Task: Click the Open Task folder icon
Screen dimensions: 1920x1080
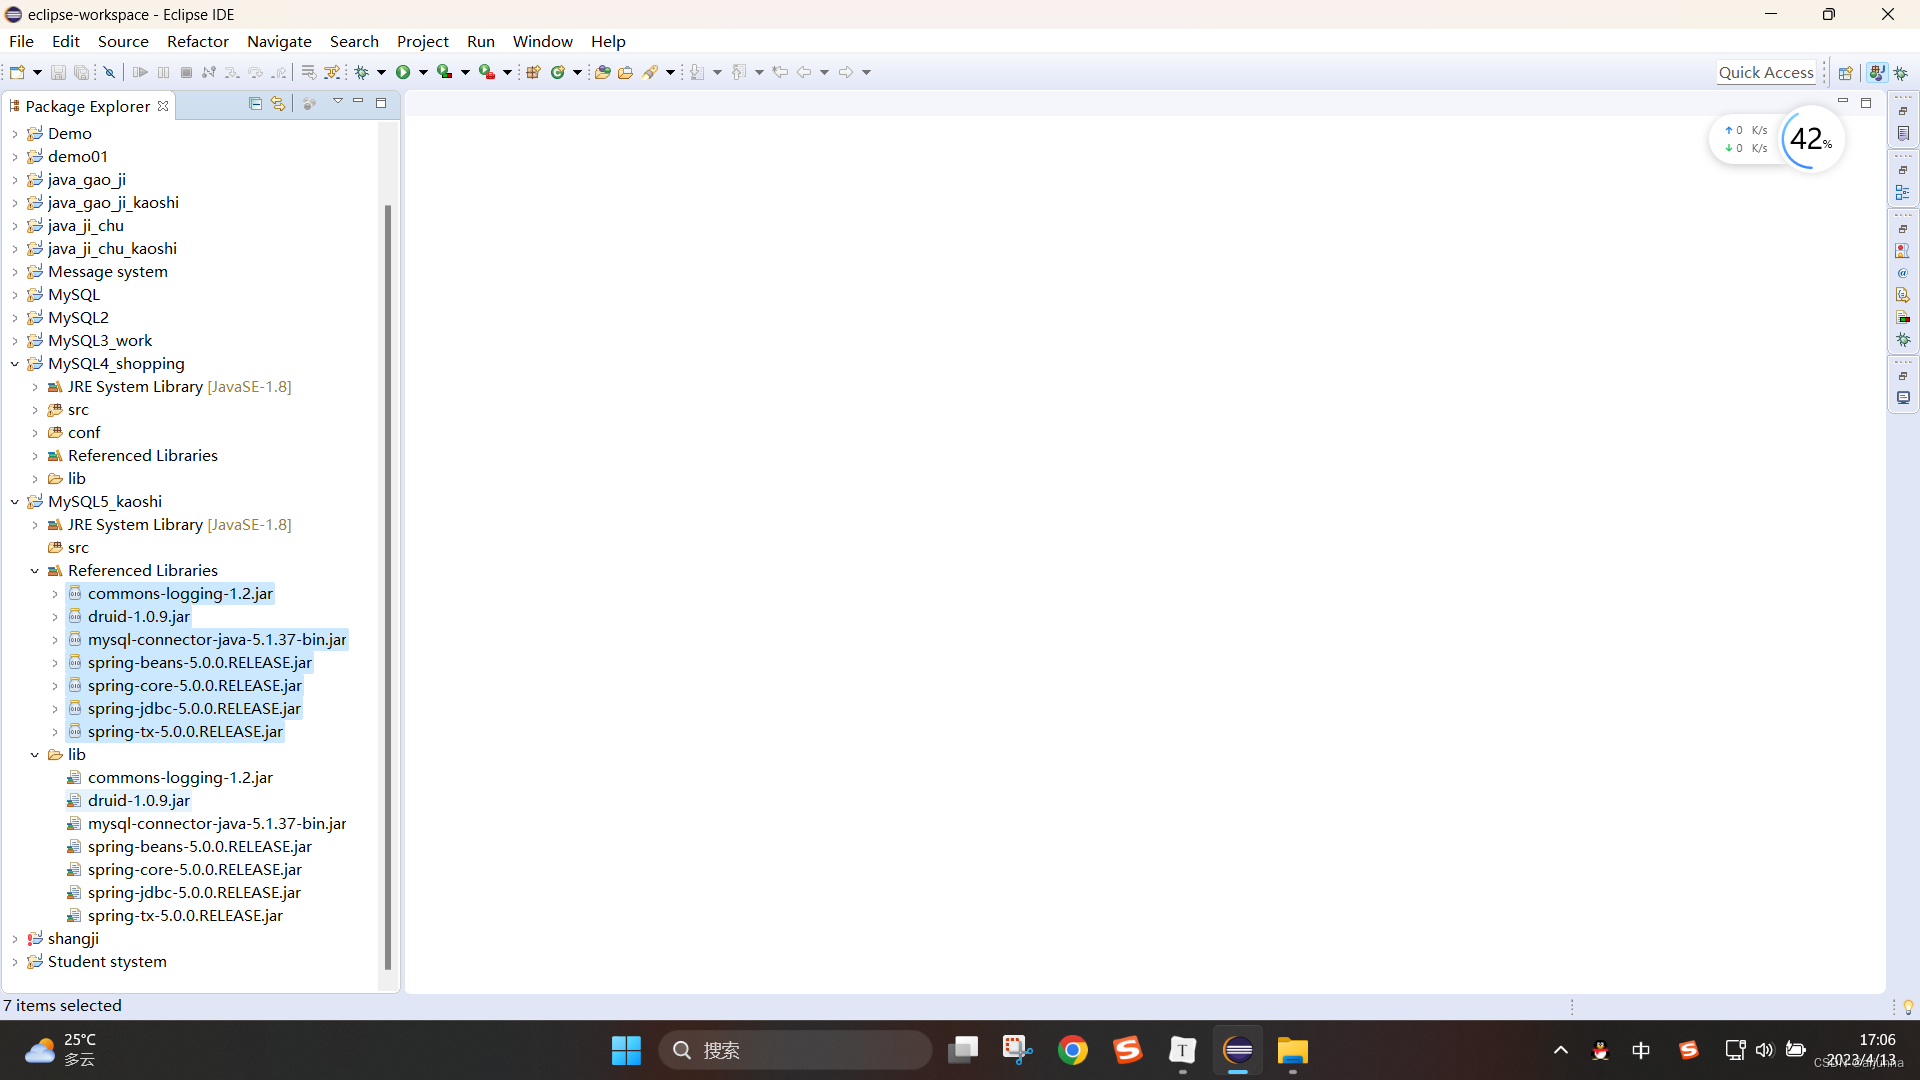Action: tap(625, 72)
